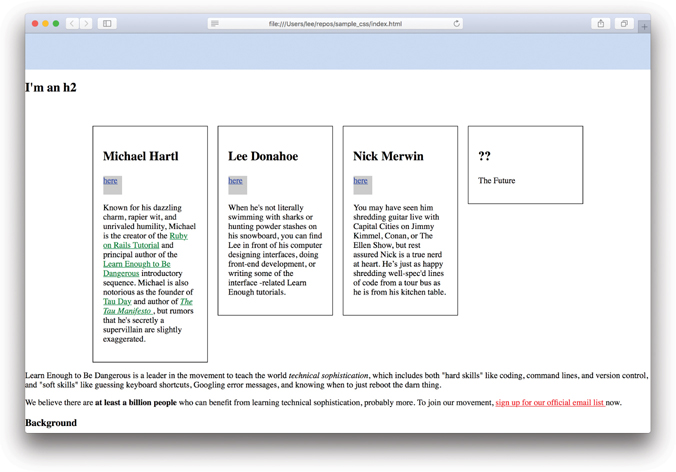Show the Safari sidebar

click(x=107, y=23)
